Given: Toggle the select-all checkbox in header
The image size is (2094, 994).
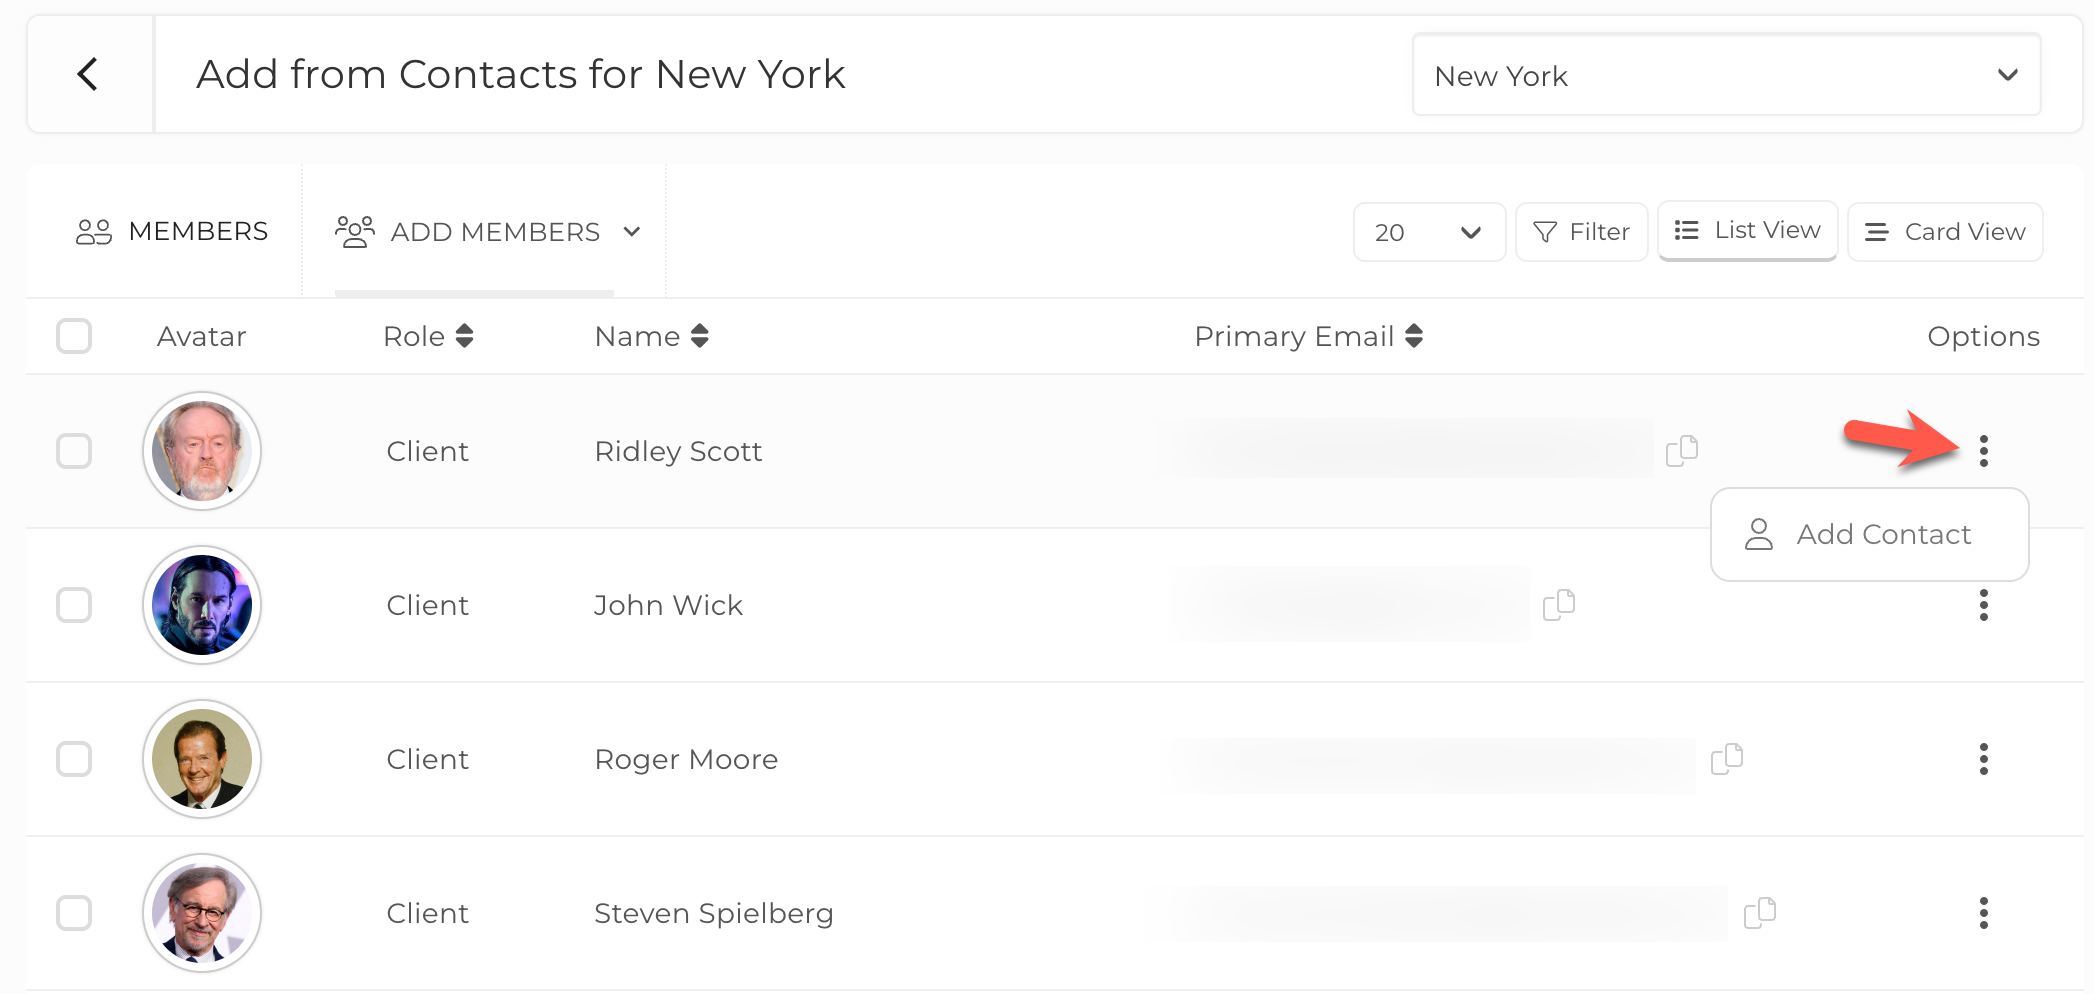Looking at the screenshot, I should click(74, 336).
